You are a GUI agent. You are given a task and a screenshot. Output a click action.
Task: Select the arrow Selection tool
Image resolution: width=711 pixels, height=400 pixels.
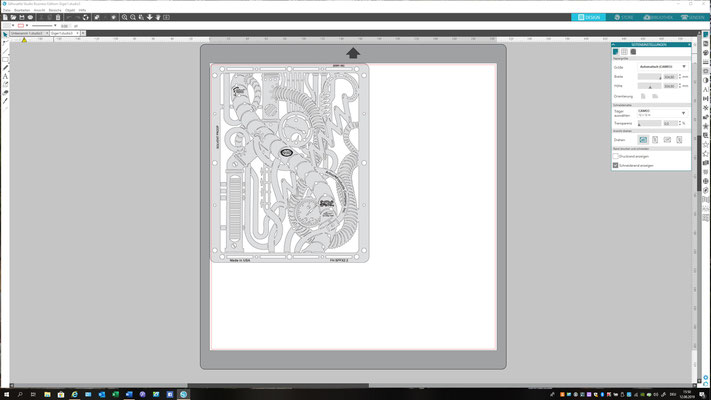(x=5, y=34)
